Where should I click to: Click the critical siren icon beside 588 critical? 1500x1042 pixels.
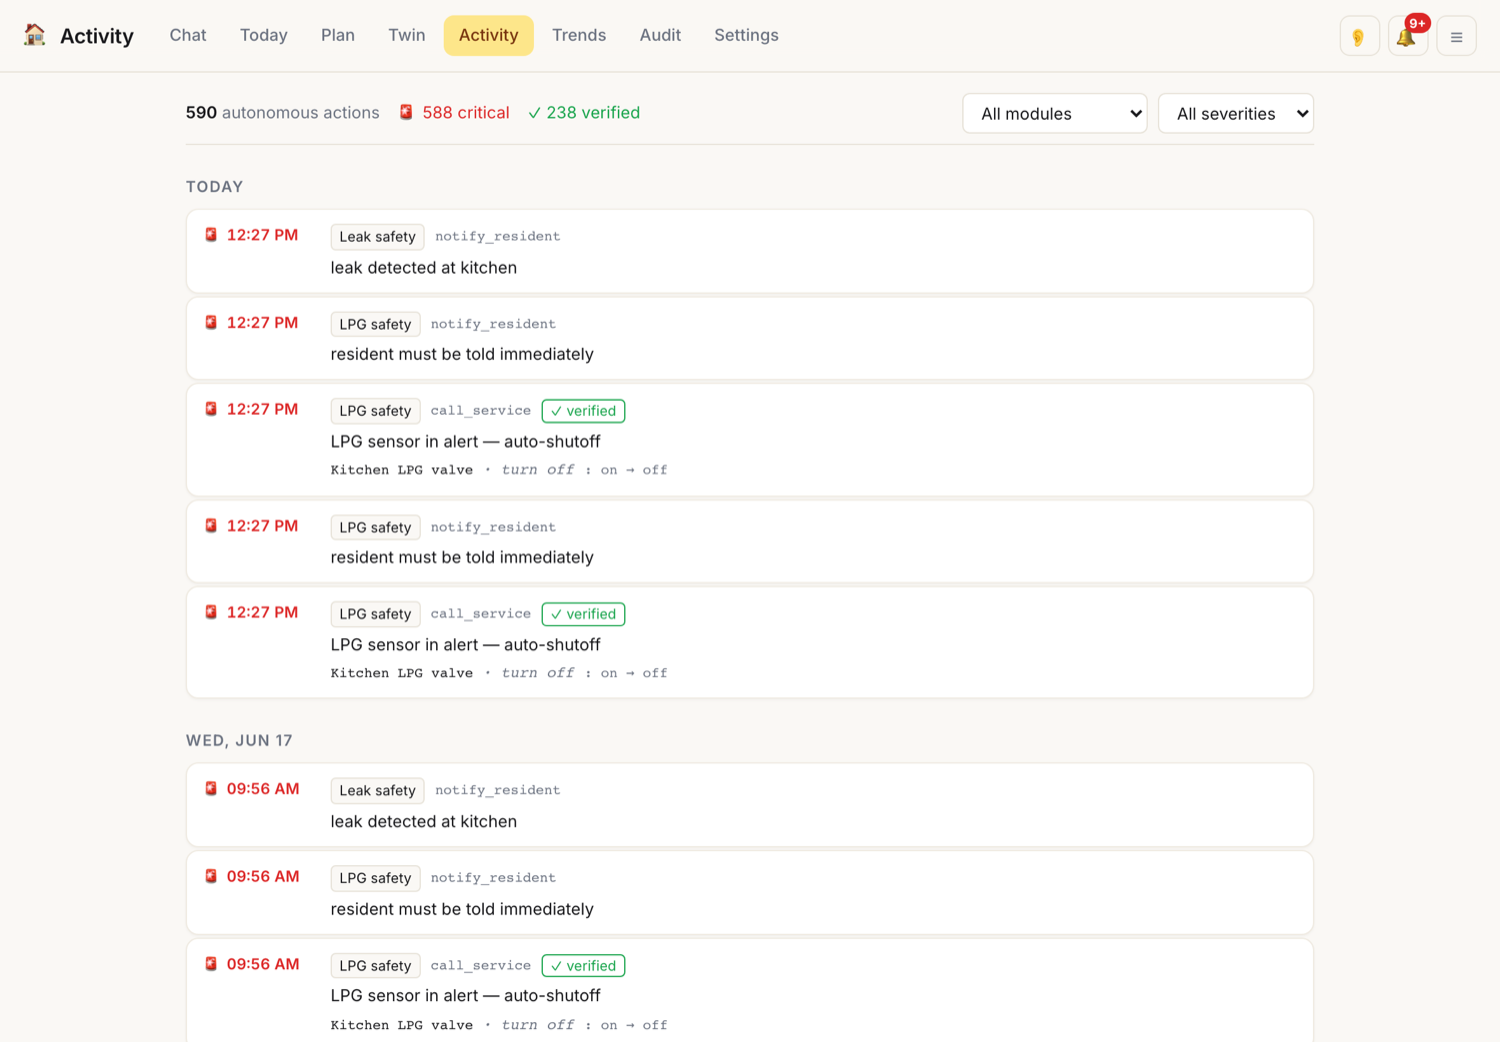coord(406,112)
